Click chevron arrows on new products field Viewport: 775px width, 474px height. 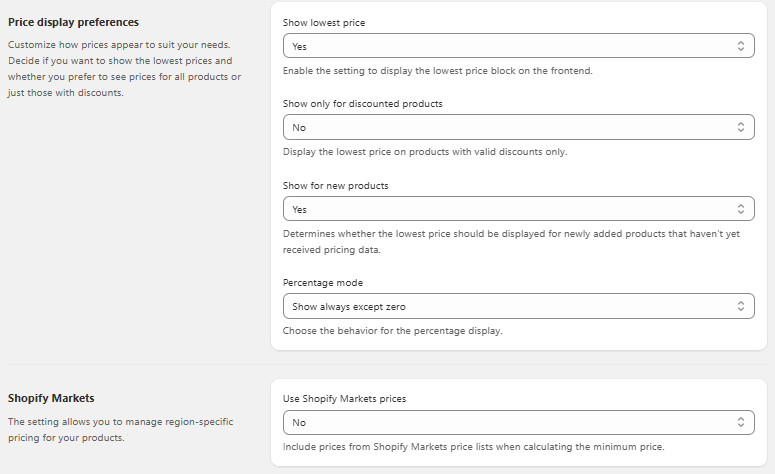(740, 209)
